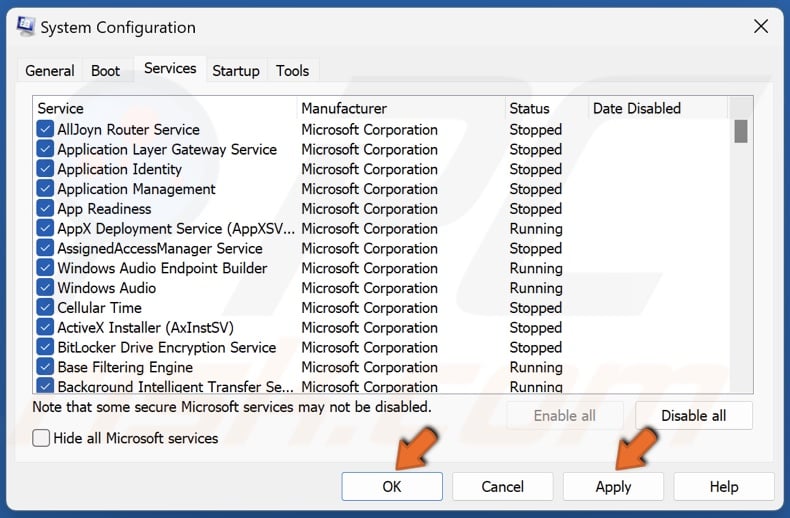Check Hide all Microsoft services

[41, 438]
